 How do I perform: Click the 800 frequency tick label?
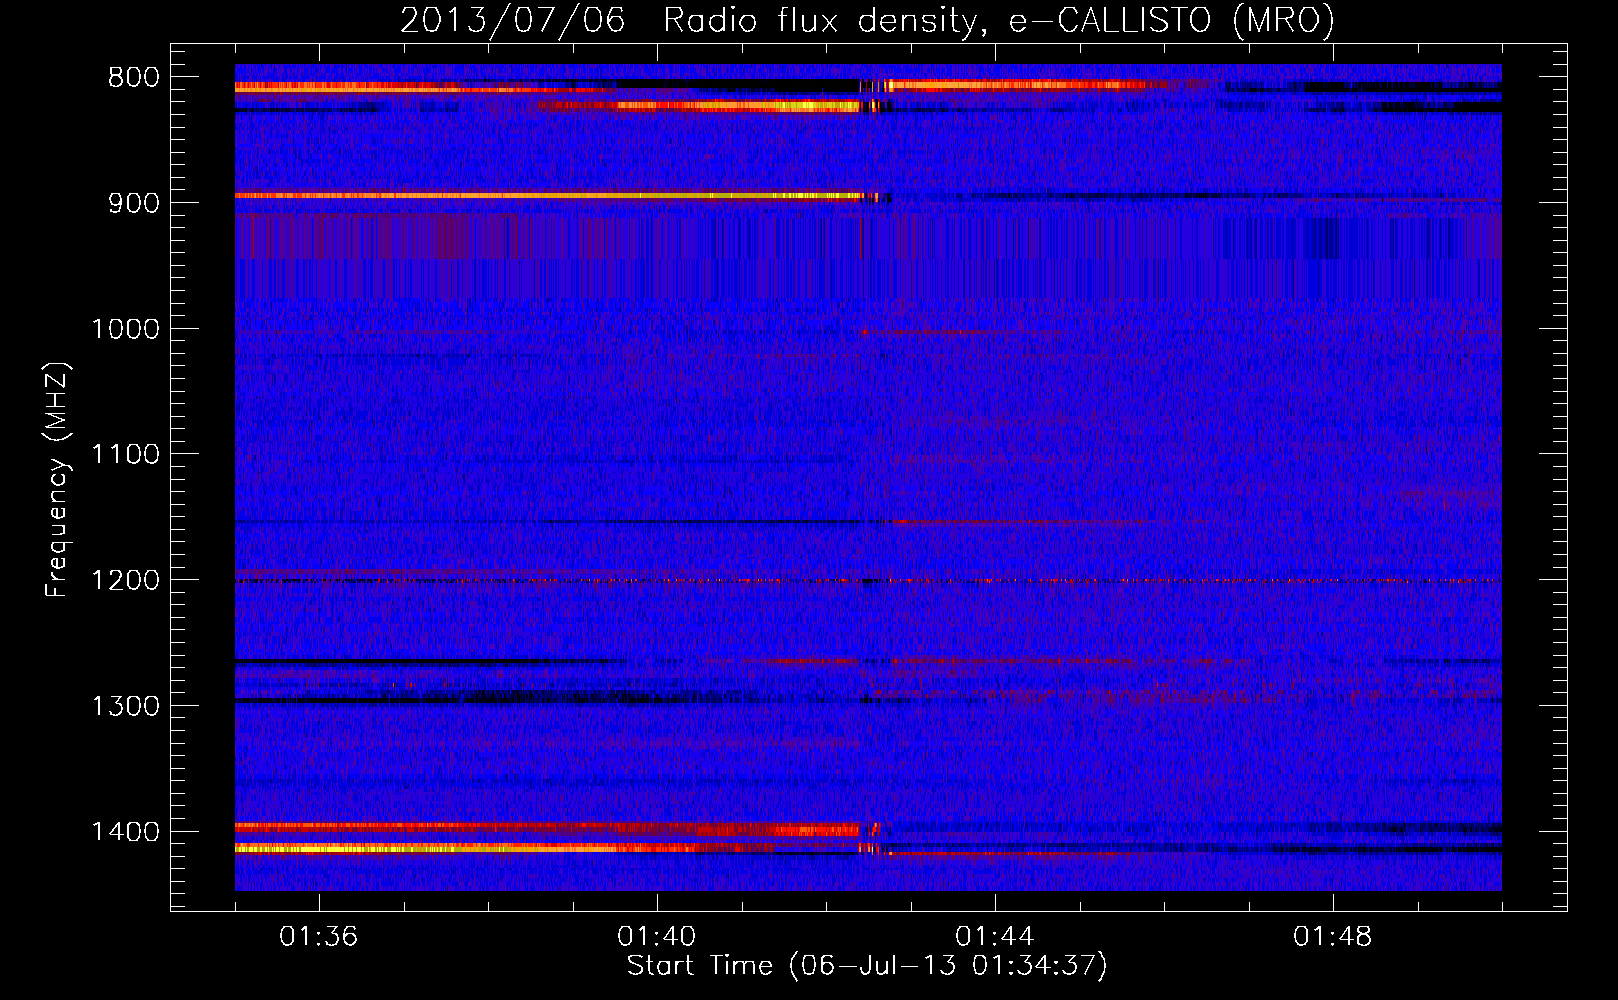pyautogui.click(x=134, y=78)
